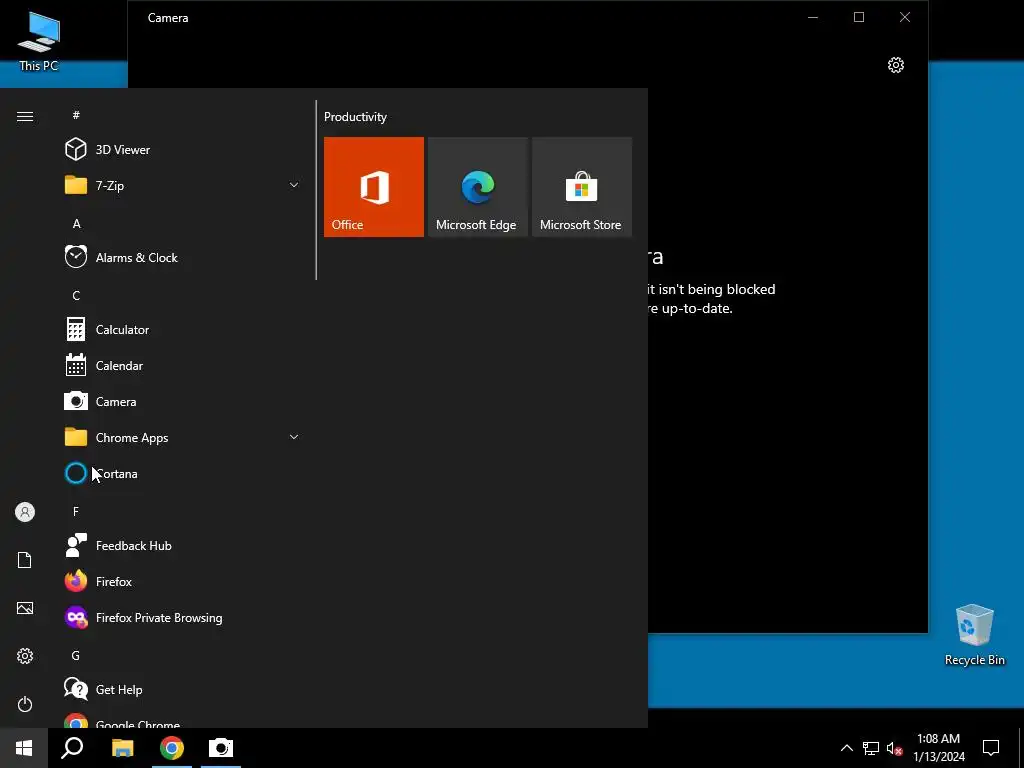Open the Office tile

374,187
